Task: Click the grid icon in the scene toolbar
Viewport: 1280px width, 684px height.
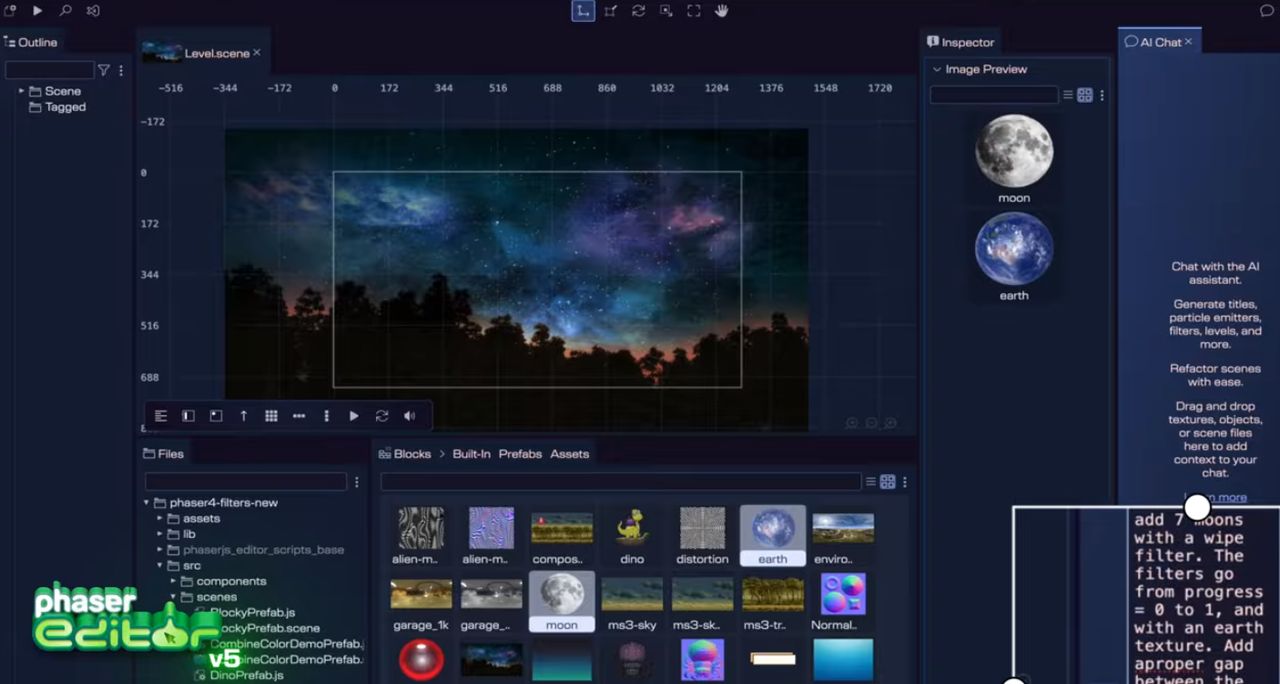Action: 271,416
